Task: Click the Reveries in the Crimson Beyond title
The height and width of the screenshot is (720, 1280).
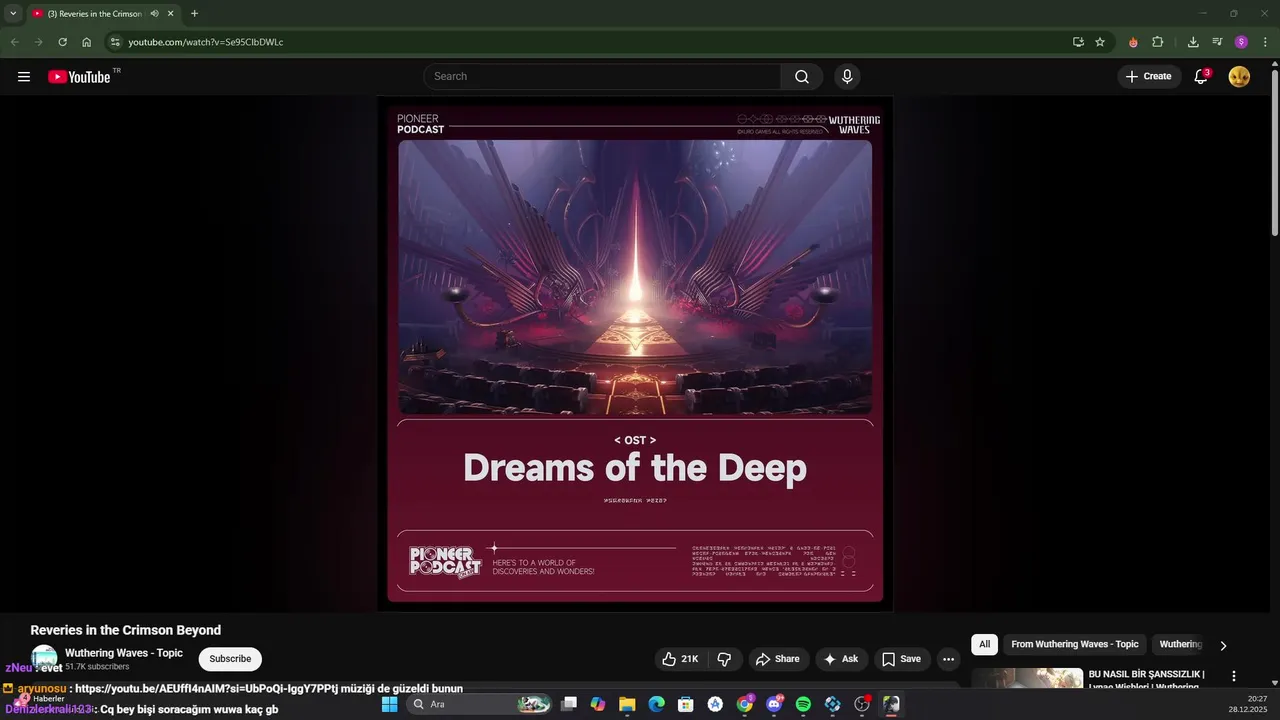Action: point(126,630)
